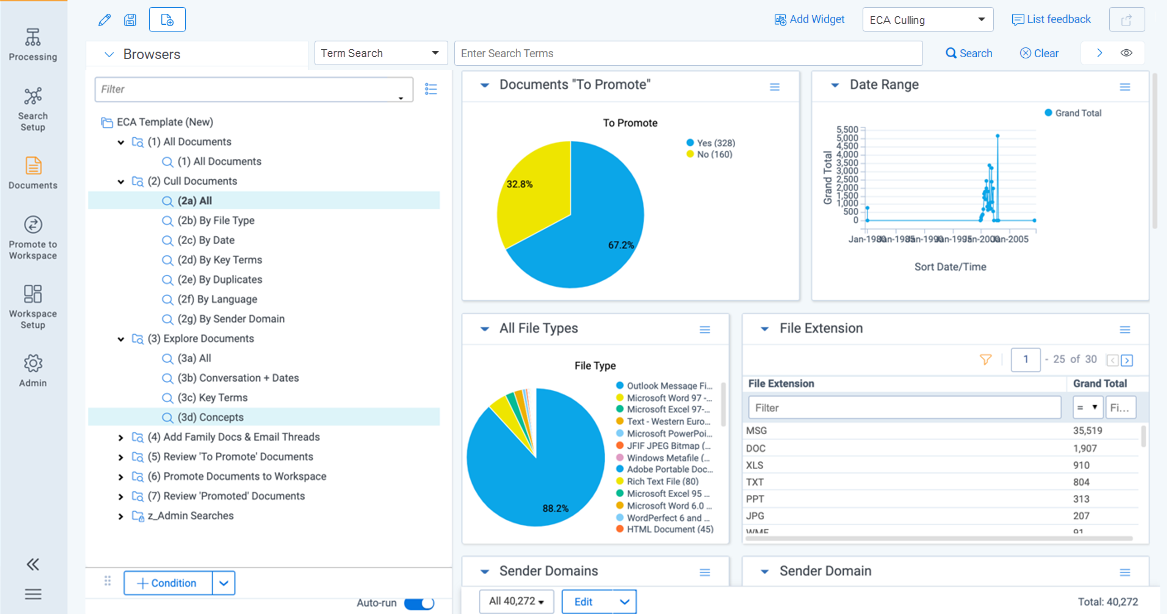Go to next page in File Extension table
The image size is (1167, 614).
(1128, 360)
